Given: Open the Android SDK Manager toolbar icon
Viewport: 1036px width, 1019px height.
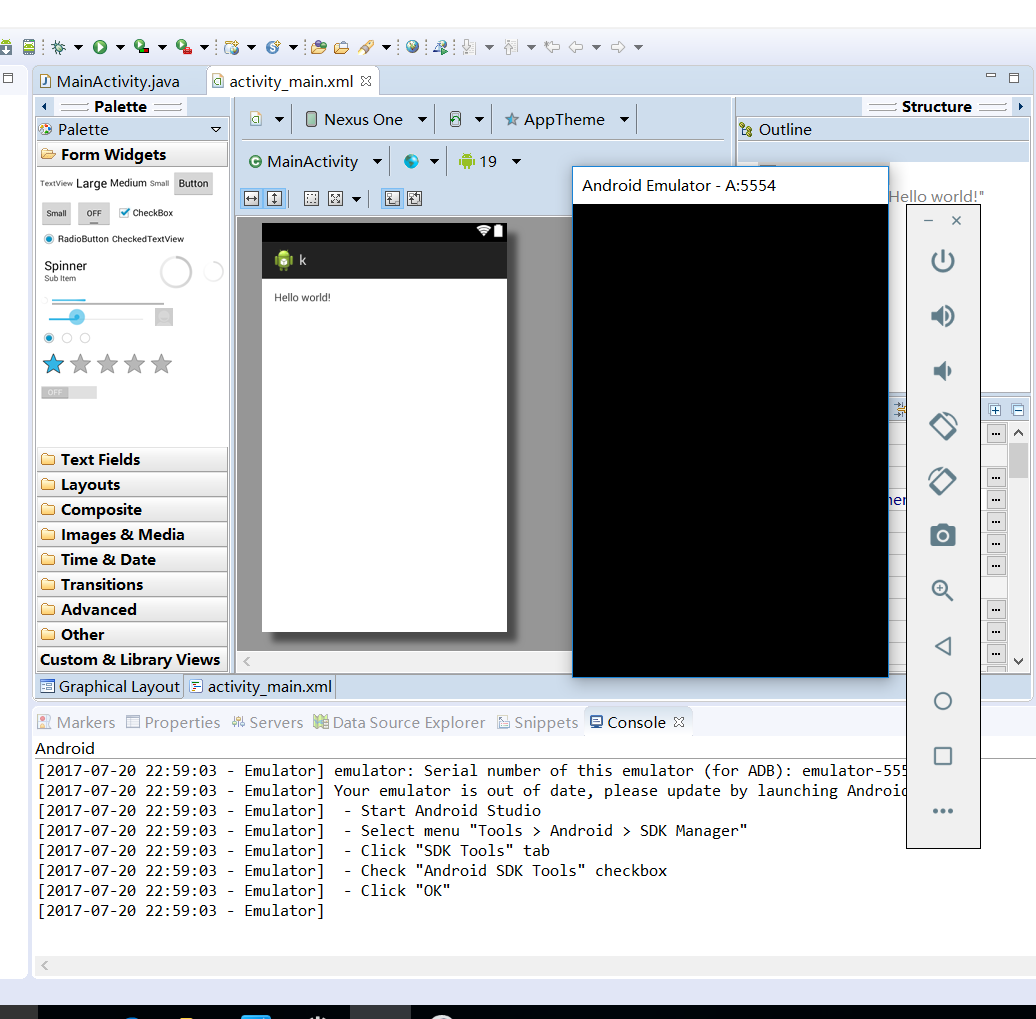Looking at the screenshot, I should [x=5, y=47].
